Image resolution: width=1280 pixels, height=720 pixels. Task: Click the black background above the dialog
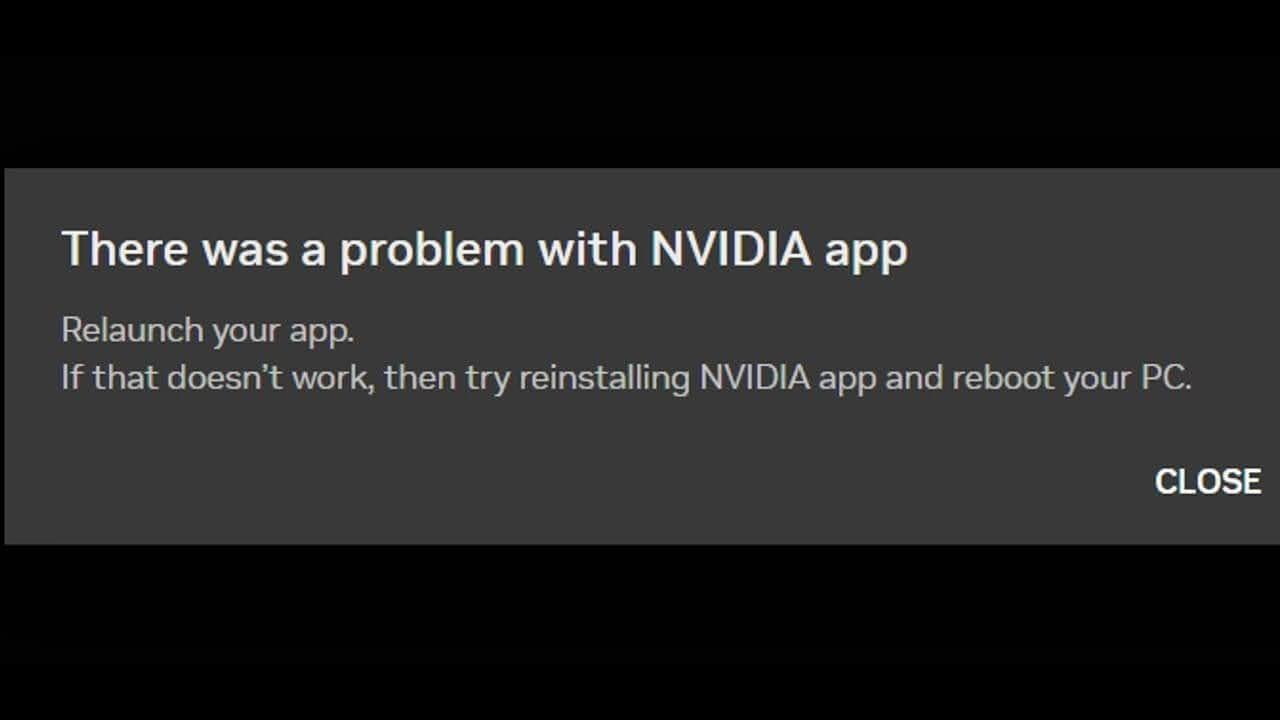point(640,84)
